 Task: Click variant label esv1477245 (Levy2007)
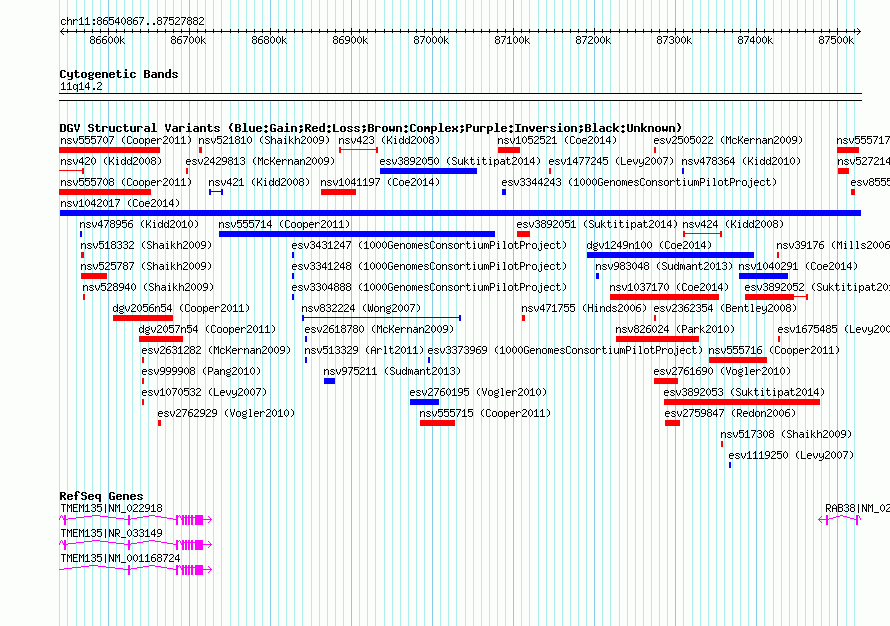pos(612,161)
